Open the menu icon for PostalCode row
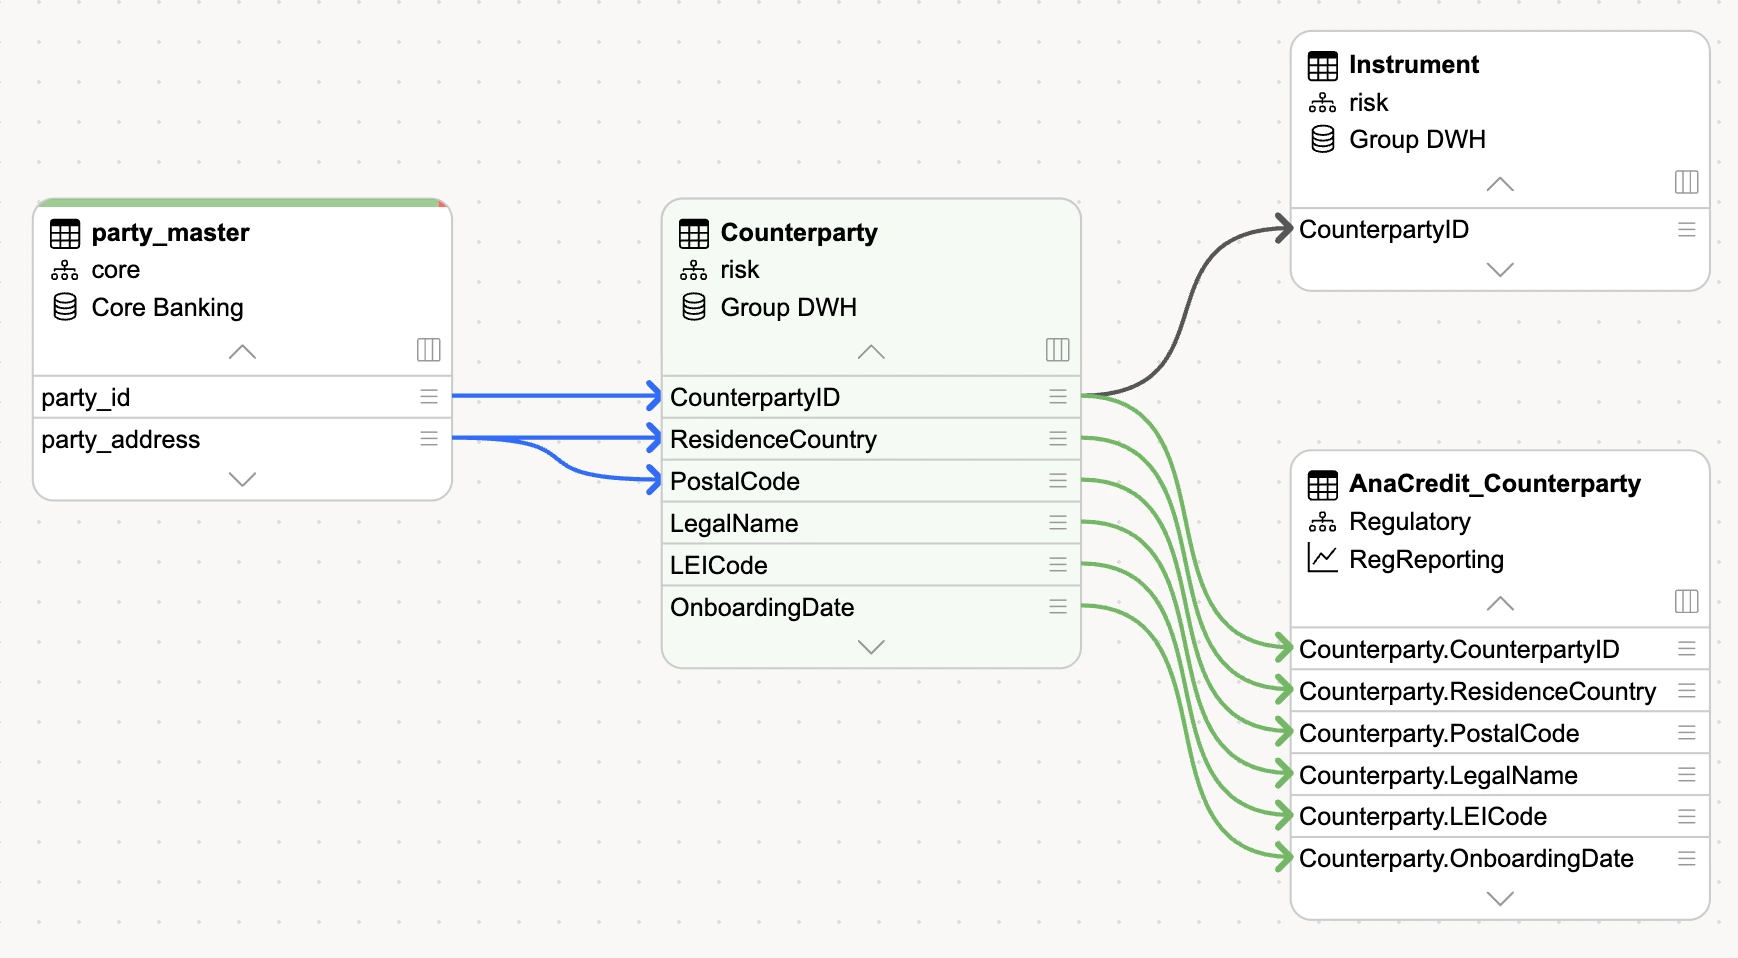1738x958 pixels. coord(1058,481)
